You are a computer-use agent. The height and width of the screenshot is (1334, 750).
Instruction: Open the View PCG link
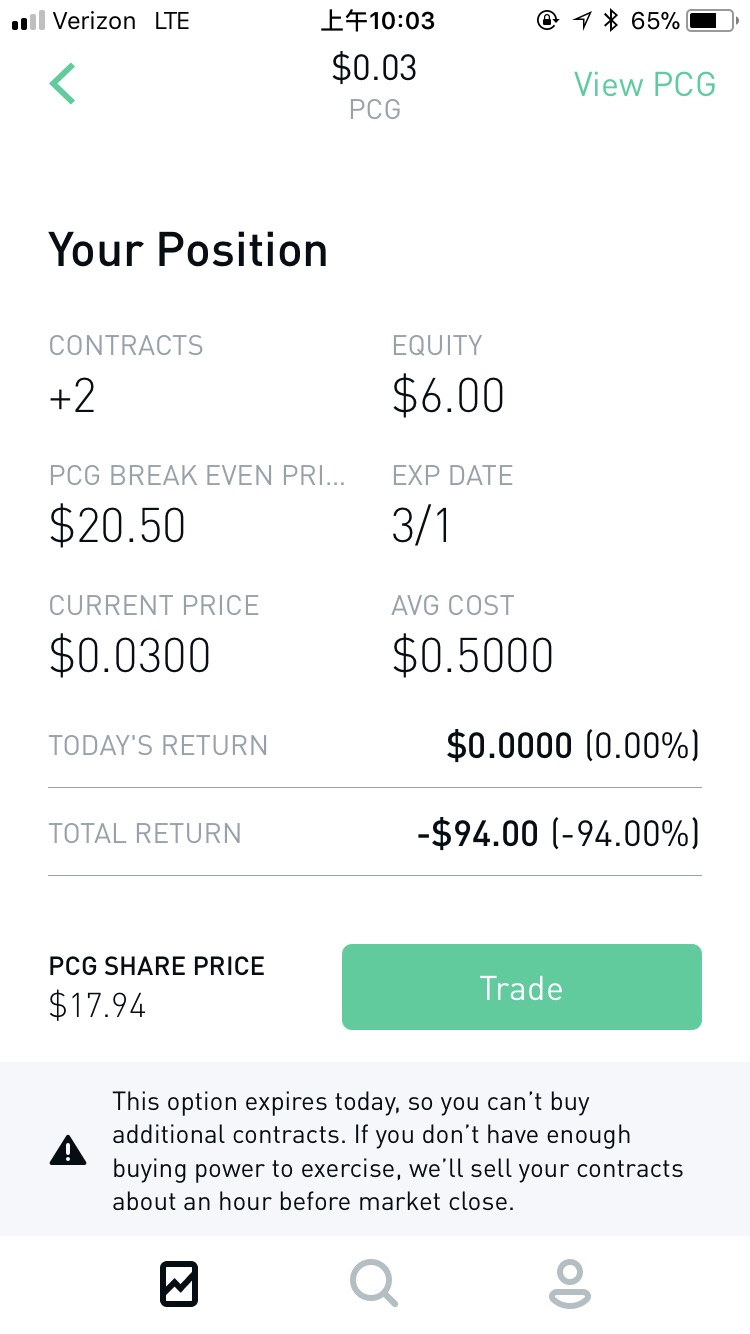(644, 84)
